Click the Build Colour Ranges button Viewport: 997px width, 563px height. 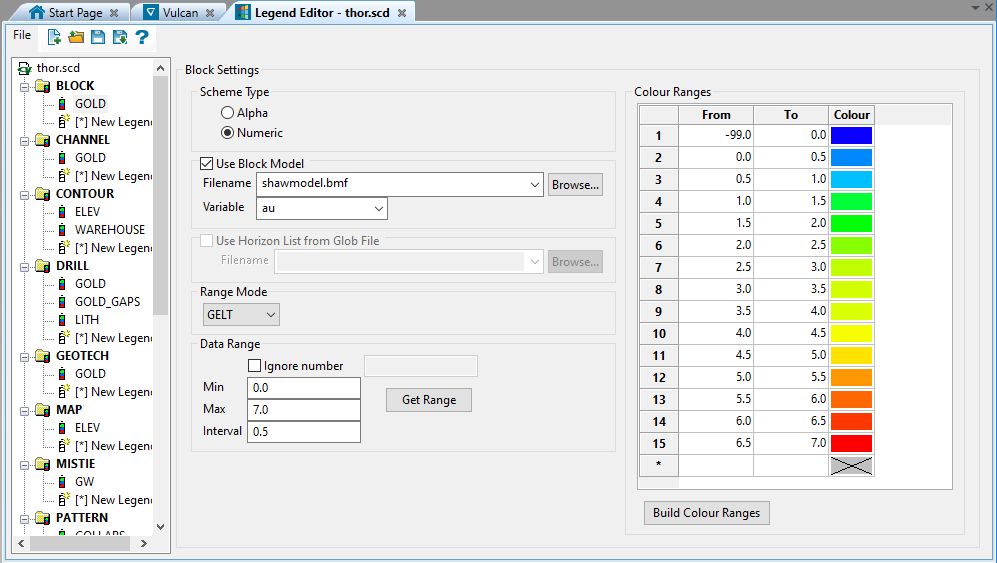tap(706, 513)
